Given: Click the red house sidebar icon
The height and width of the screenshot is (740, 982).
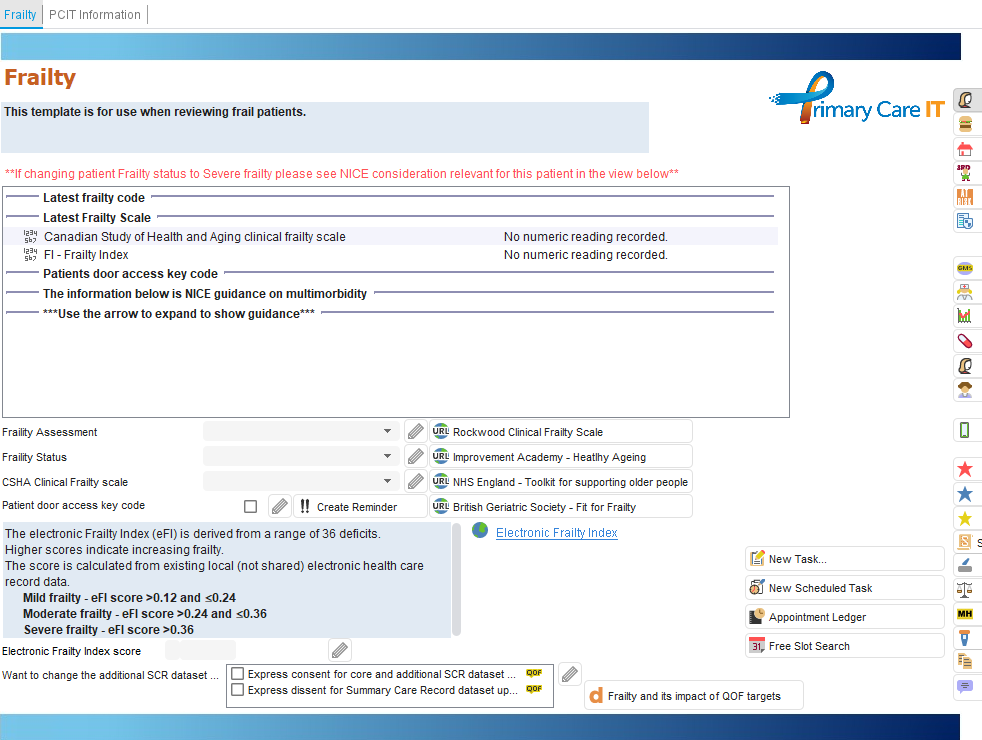Looking at the screenshot, I should pyautogui.click(x=965, y=149).
